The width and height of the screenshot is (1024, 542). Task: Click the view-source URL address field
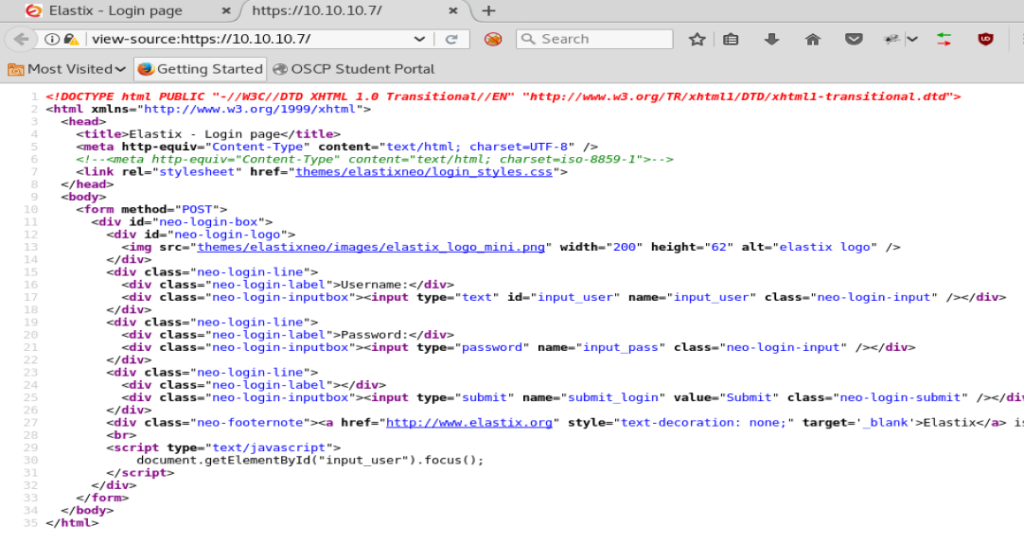tap(248, 39)
